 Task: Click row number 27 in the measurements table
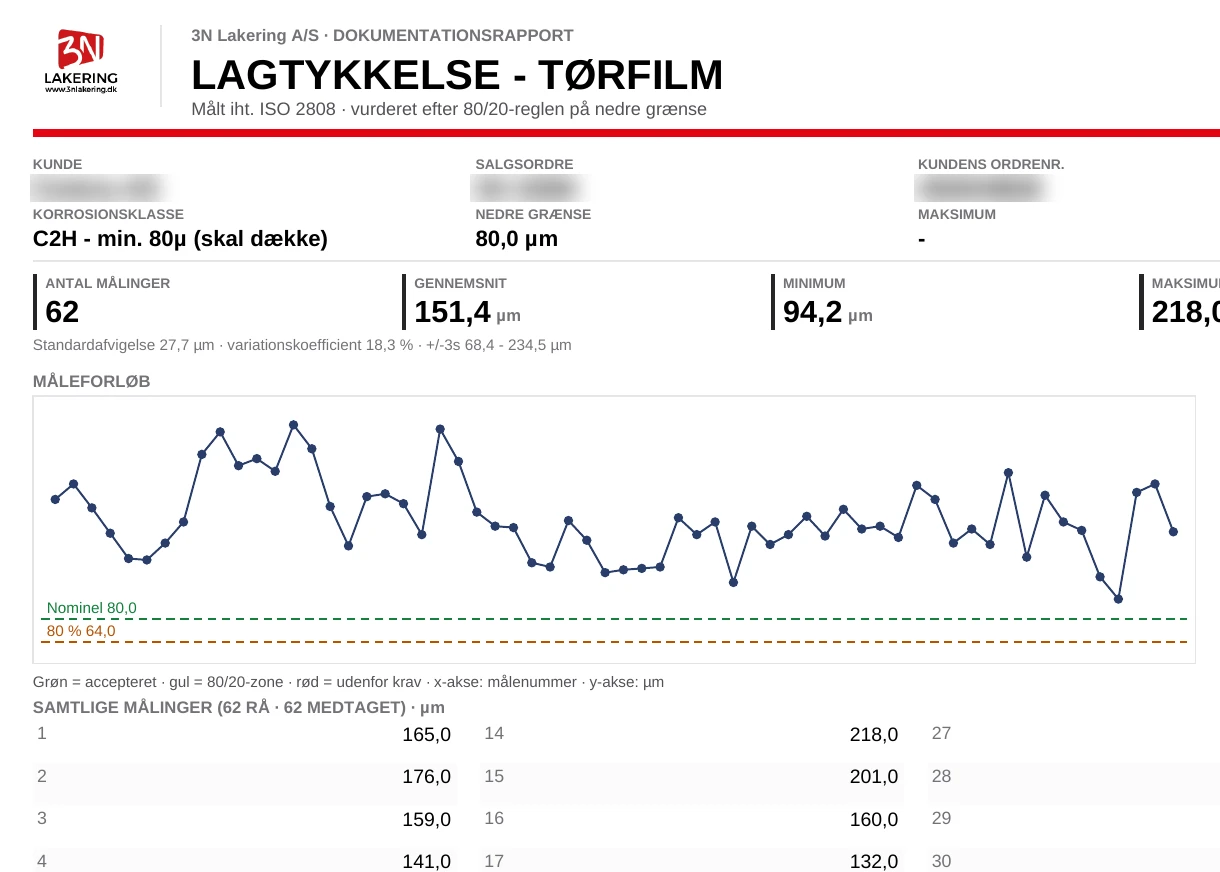click(x=941, y=733)
